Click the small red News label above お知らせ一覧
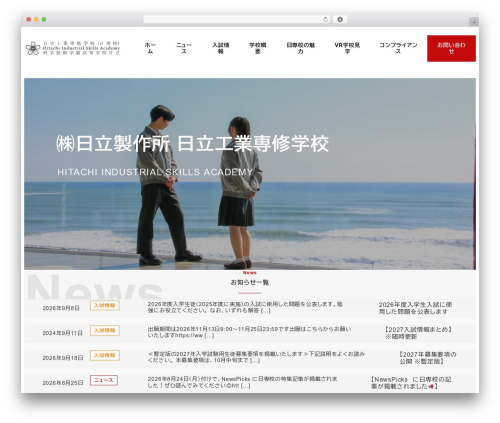This screenshot has height=423, width=500. click(250, 273)
